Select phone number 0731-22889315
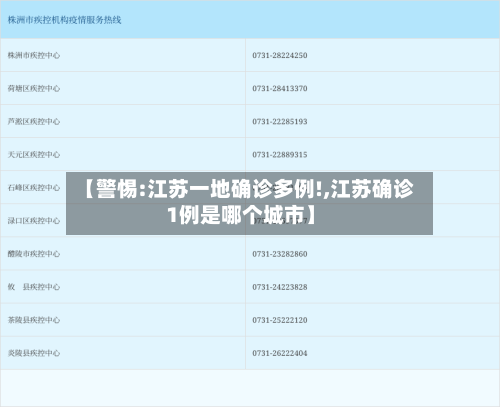Image resolution: width=500 pixels, height=407 pixels. 280,154
